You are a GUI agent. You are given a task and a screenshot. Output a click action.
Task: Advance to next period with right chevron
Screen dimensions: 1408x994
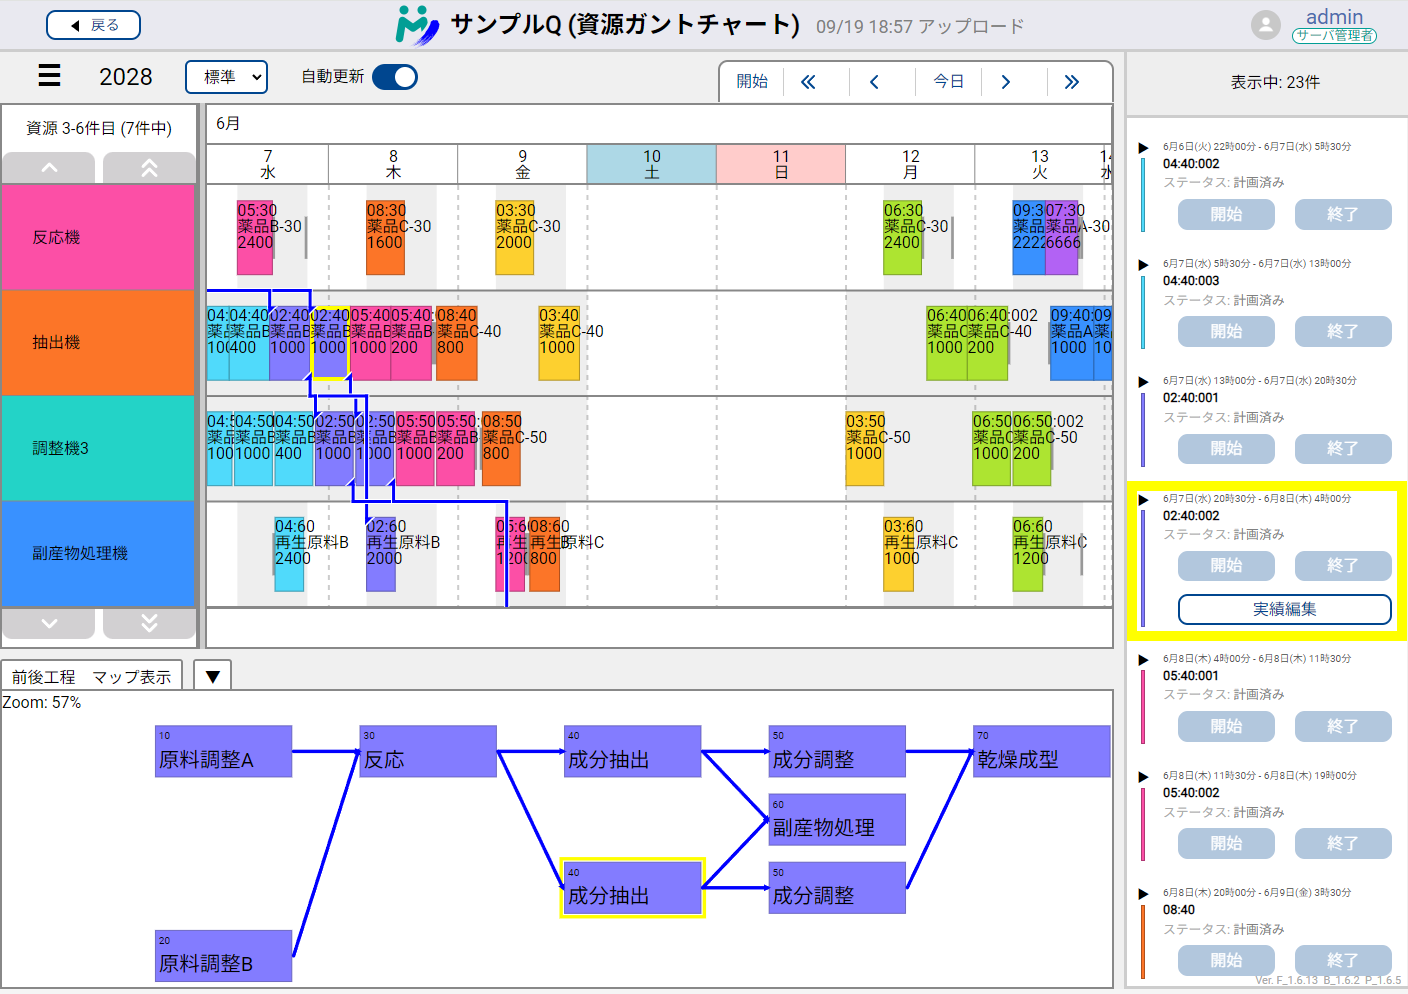pos(1006,82)
